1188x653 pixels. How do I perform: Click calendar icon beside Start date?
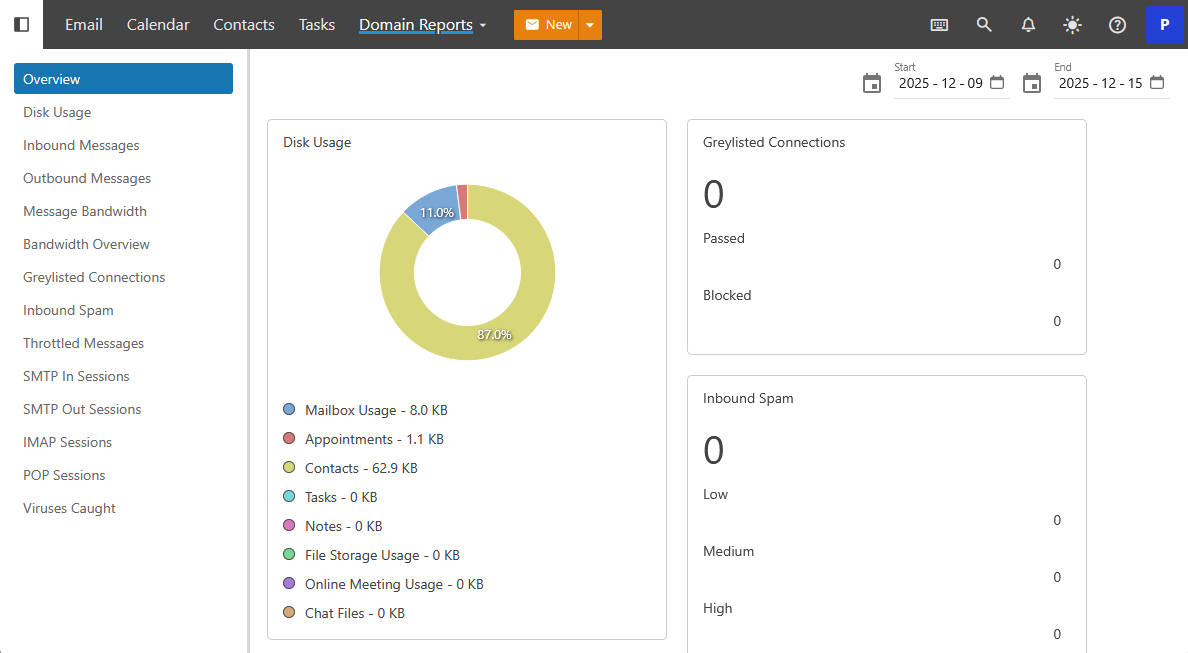(x=872, y=83)
